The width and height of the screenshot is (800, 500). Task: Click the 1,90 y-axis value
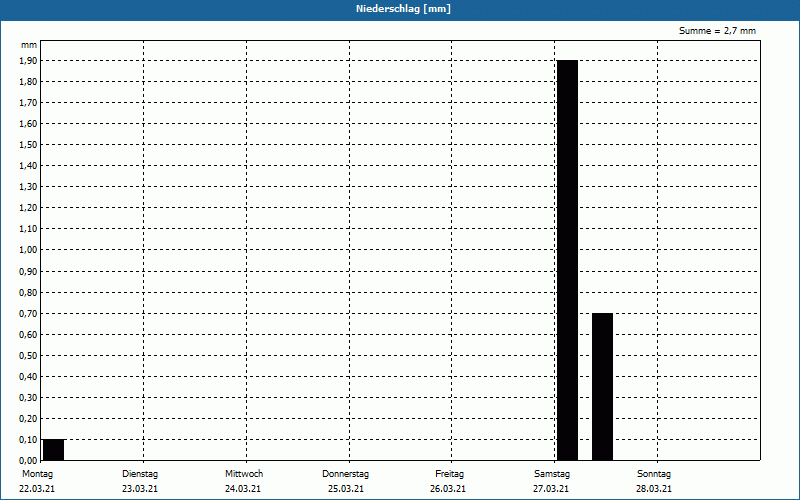pyautogui.click(x=28, y=61)
